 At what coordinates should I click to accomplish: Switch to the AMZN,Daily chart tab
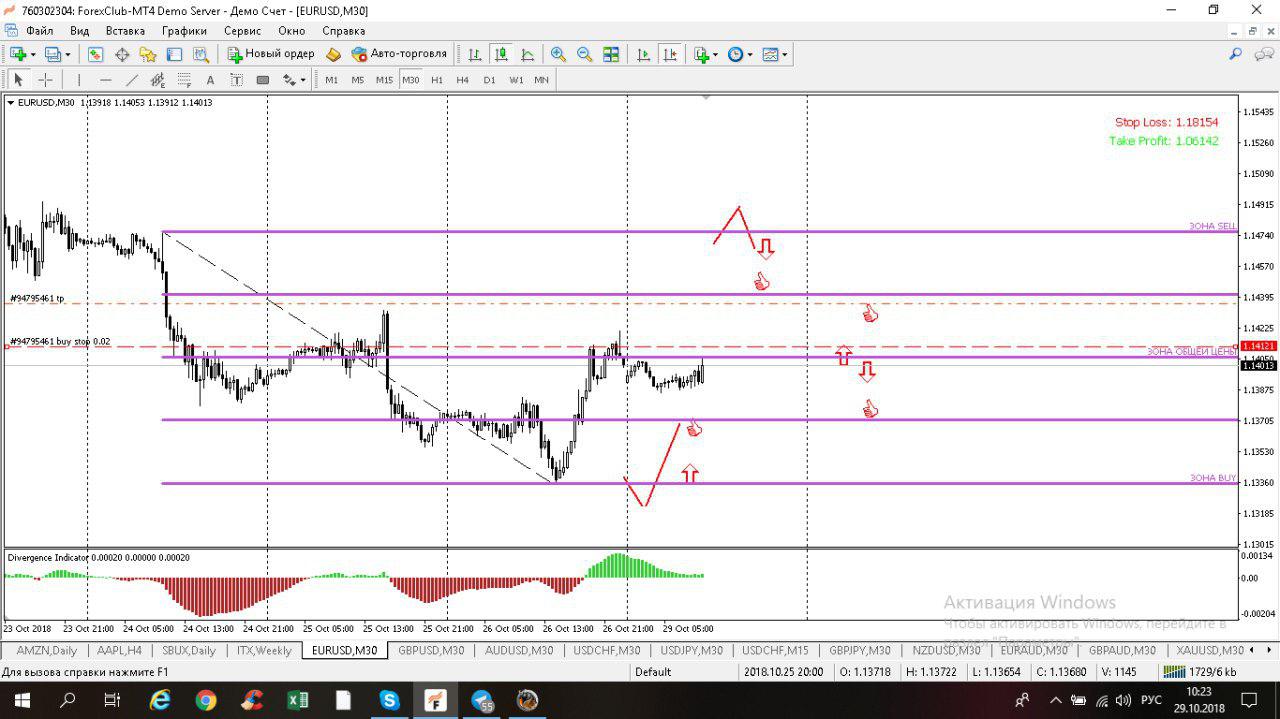46,650
